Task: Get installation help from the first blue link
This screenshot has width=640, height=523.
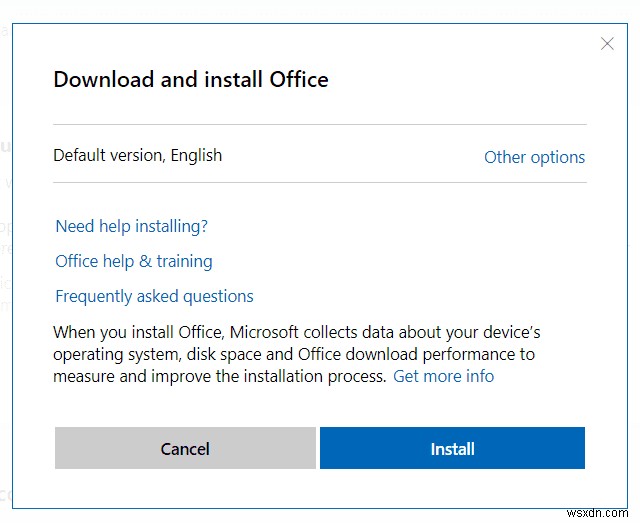Action: (132, 226)
